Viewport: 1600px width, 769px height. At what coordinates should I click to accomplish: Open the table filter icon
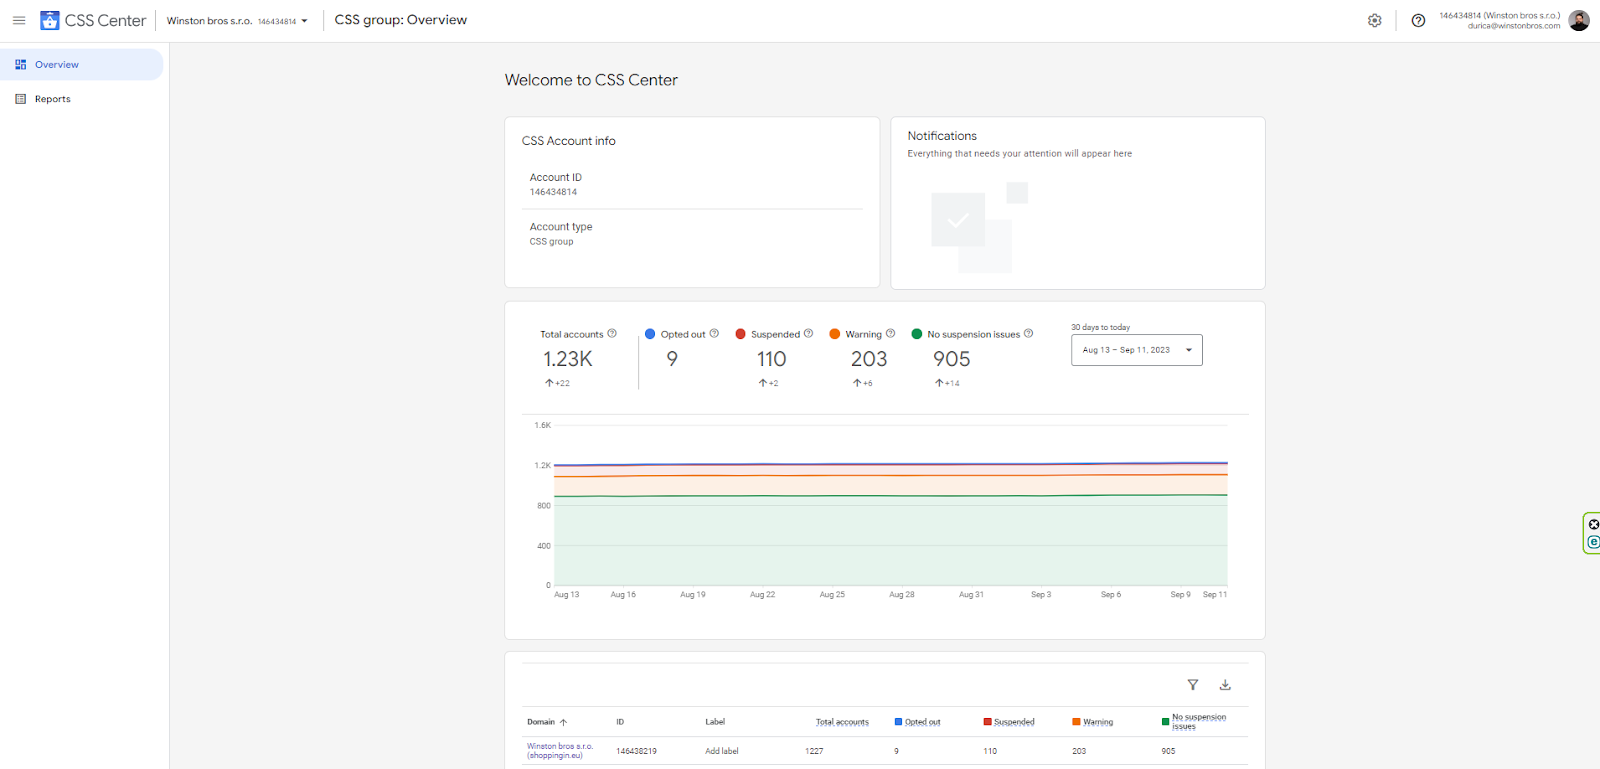tap(1193, 685)
